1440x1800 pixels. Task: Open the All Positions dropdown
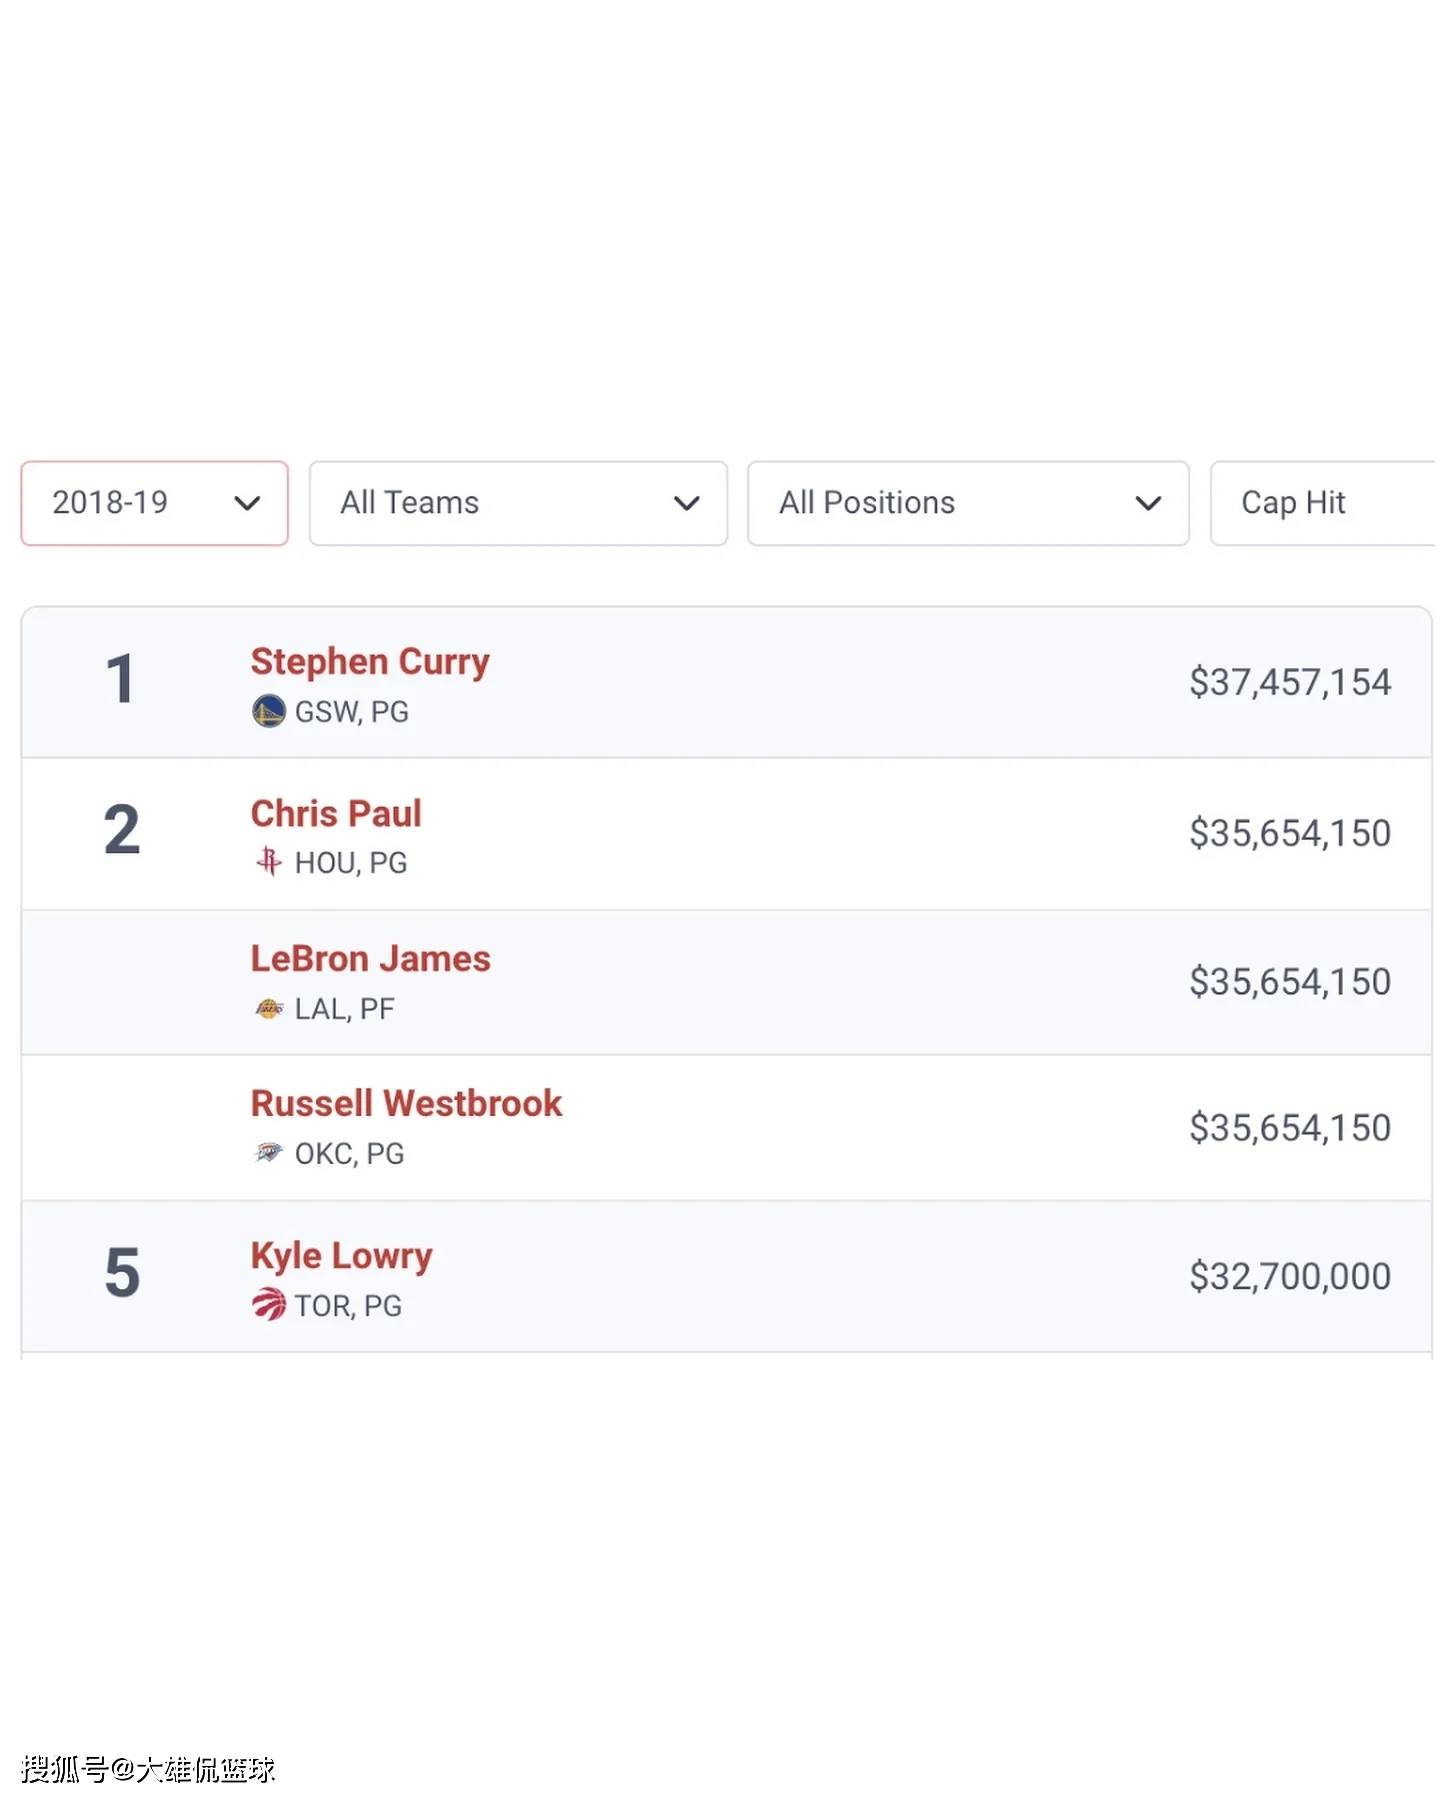point(968,503)
